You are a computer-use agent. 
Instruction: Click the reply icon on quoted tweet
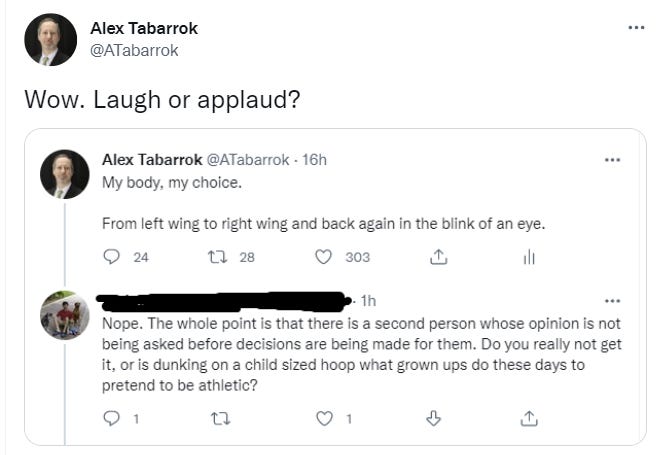(x=112, y=257)
